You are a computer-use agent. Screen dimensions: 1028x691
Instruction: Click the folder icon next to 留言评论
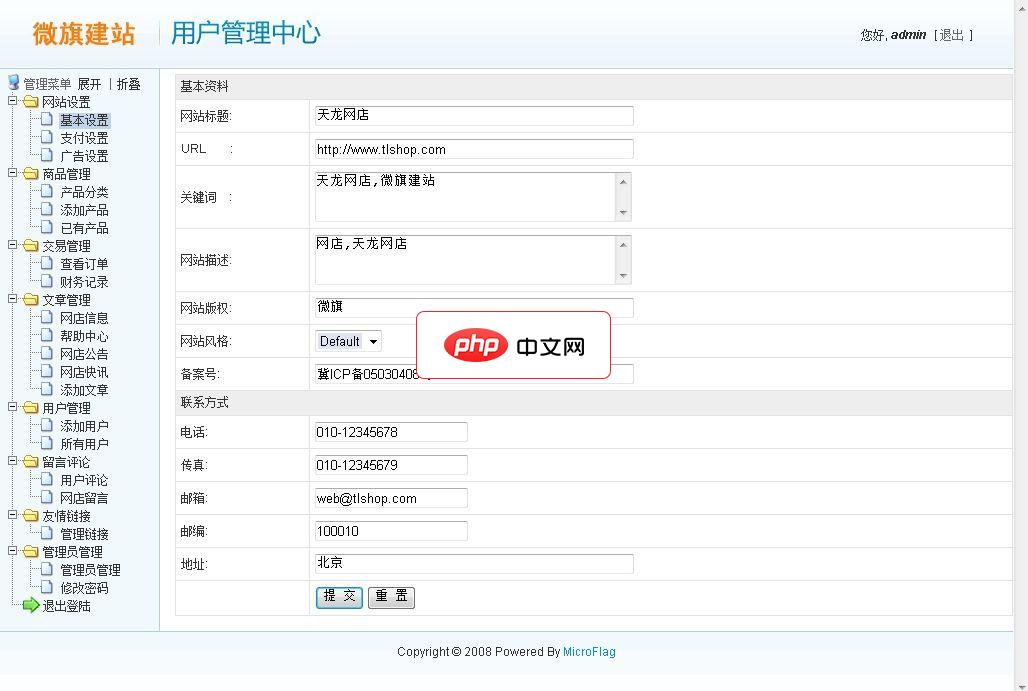coord(31,462)
